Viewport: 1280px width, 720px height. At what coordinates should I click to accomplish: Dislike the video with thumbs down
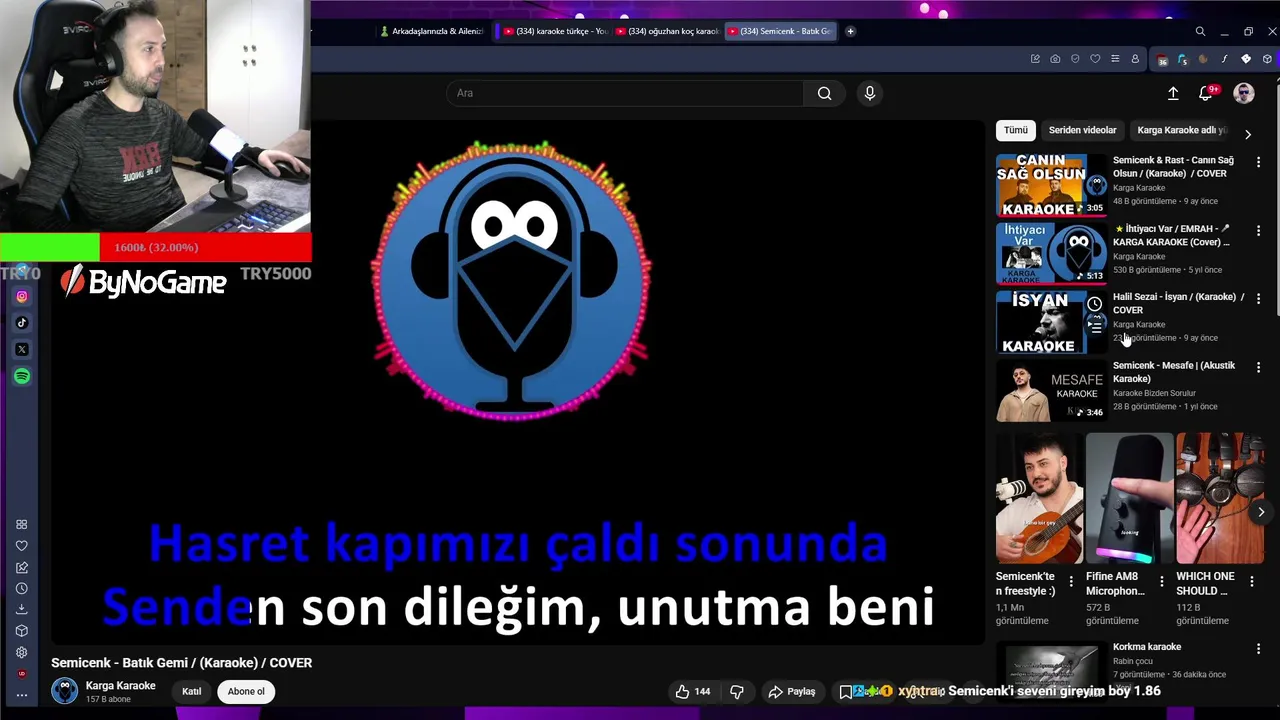[737, 691]
